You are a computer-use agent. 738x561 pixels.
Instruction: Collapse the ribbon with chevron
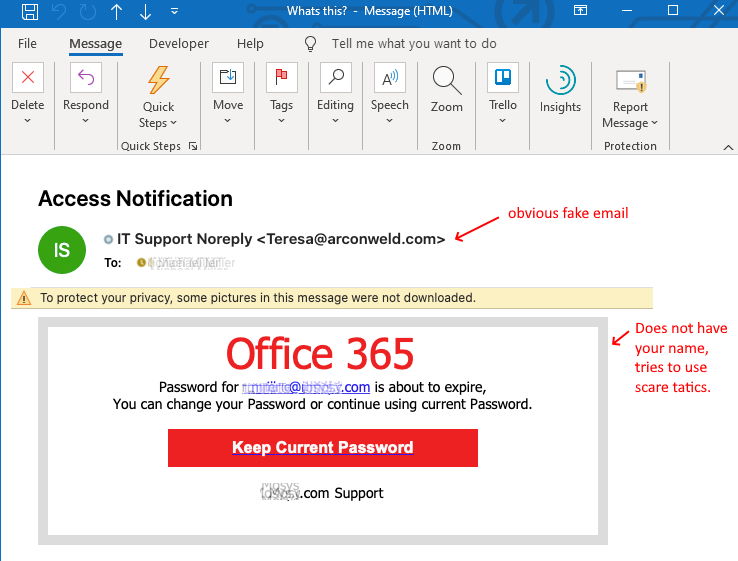pos(728,147)
